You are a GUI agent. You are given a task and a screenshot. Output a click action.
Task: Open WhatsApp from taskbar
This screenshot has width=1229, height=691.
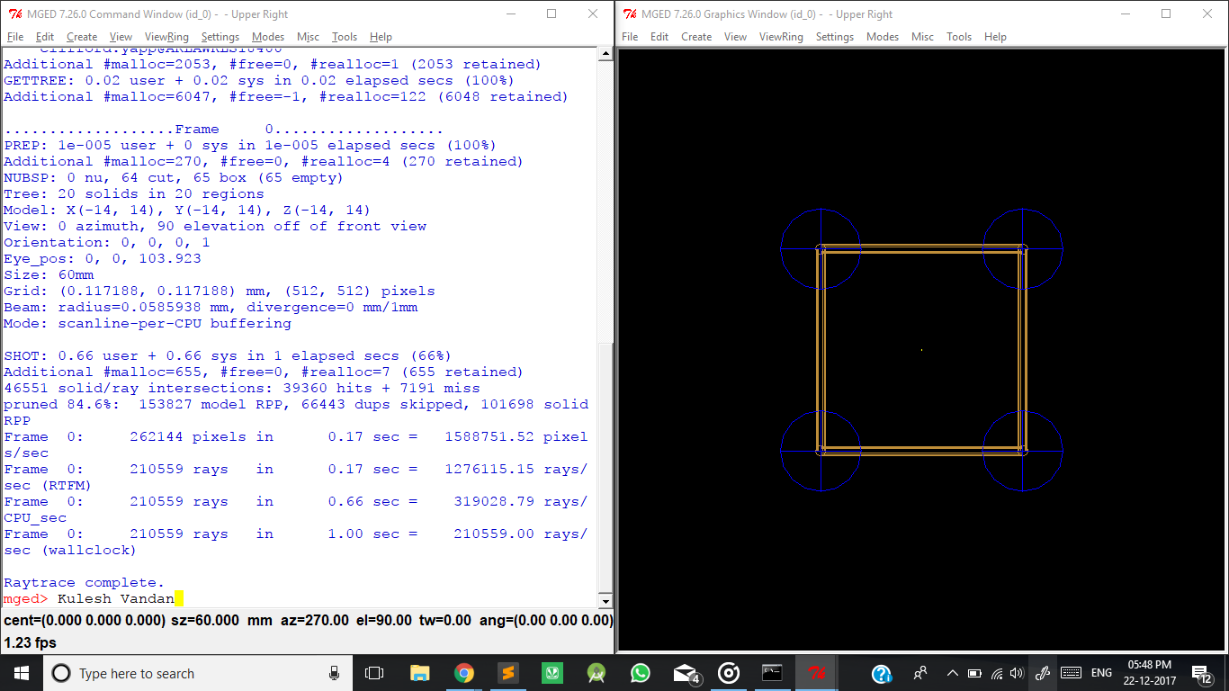click(640, 673)
